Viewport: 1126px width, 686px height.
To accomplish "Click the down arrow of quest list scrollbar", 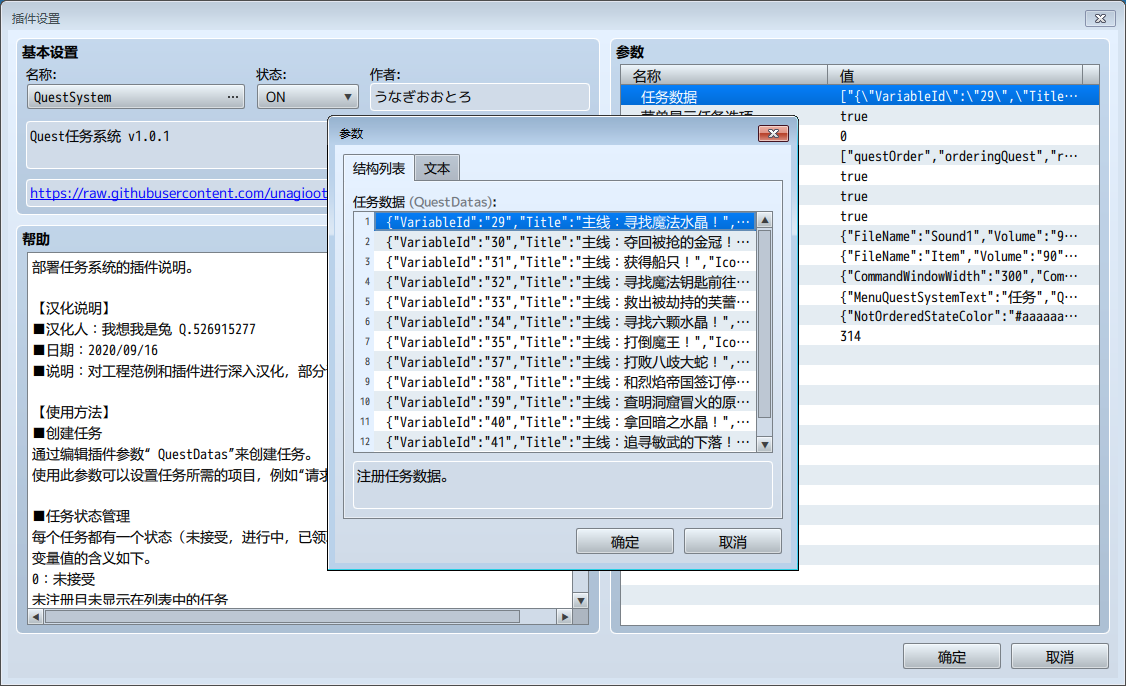I will point(765,445).
